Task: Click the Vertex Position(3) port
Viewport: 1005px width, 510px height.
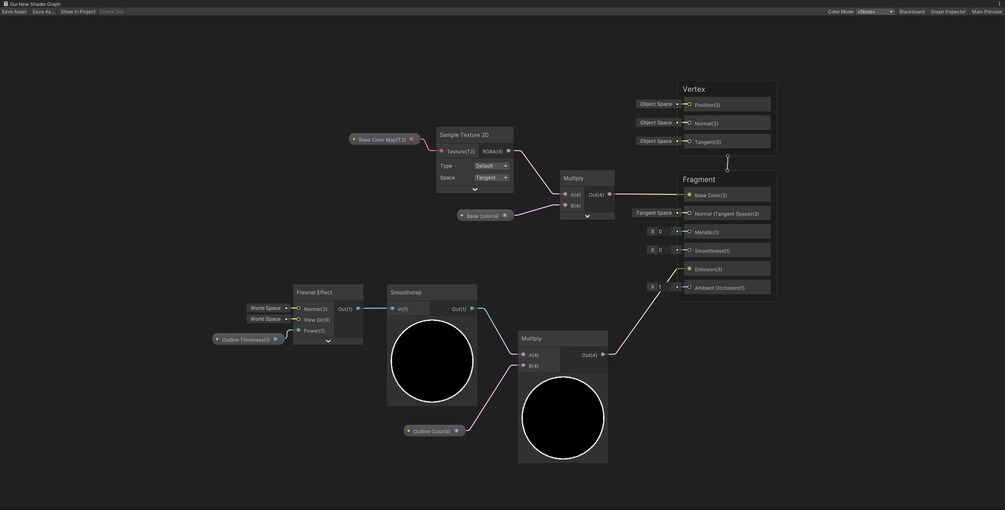Action: [689, 104]
